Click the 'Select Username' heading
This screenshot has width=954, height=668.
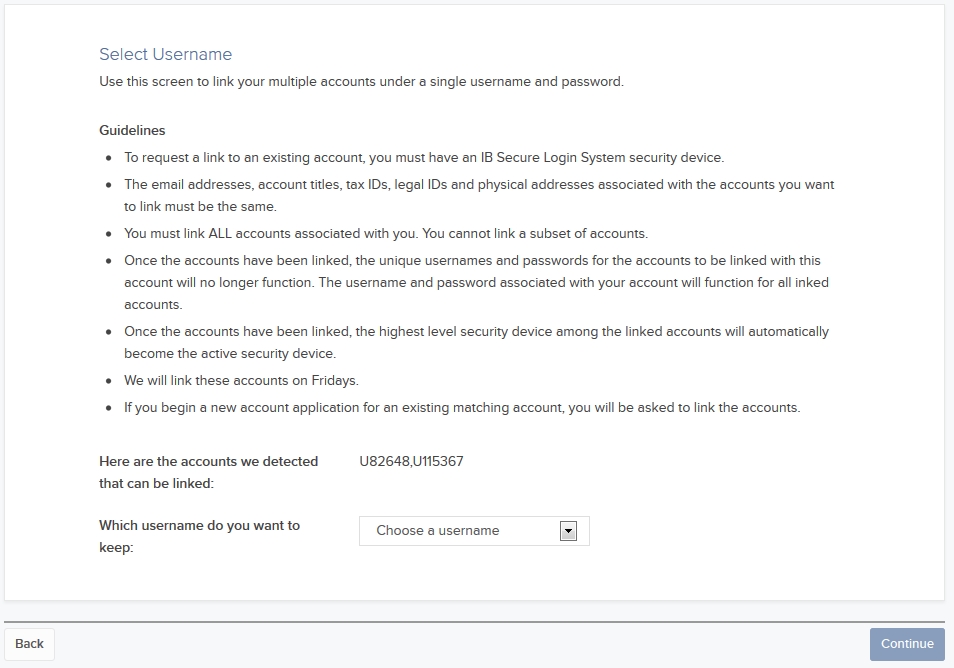pos(165,54)
